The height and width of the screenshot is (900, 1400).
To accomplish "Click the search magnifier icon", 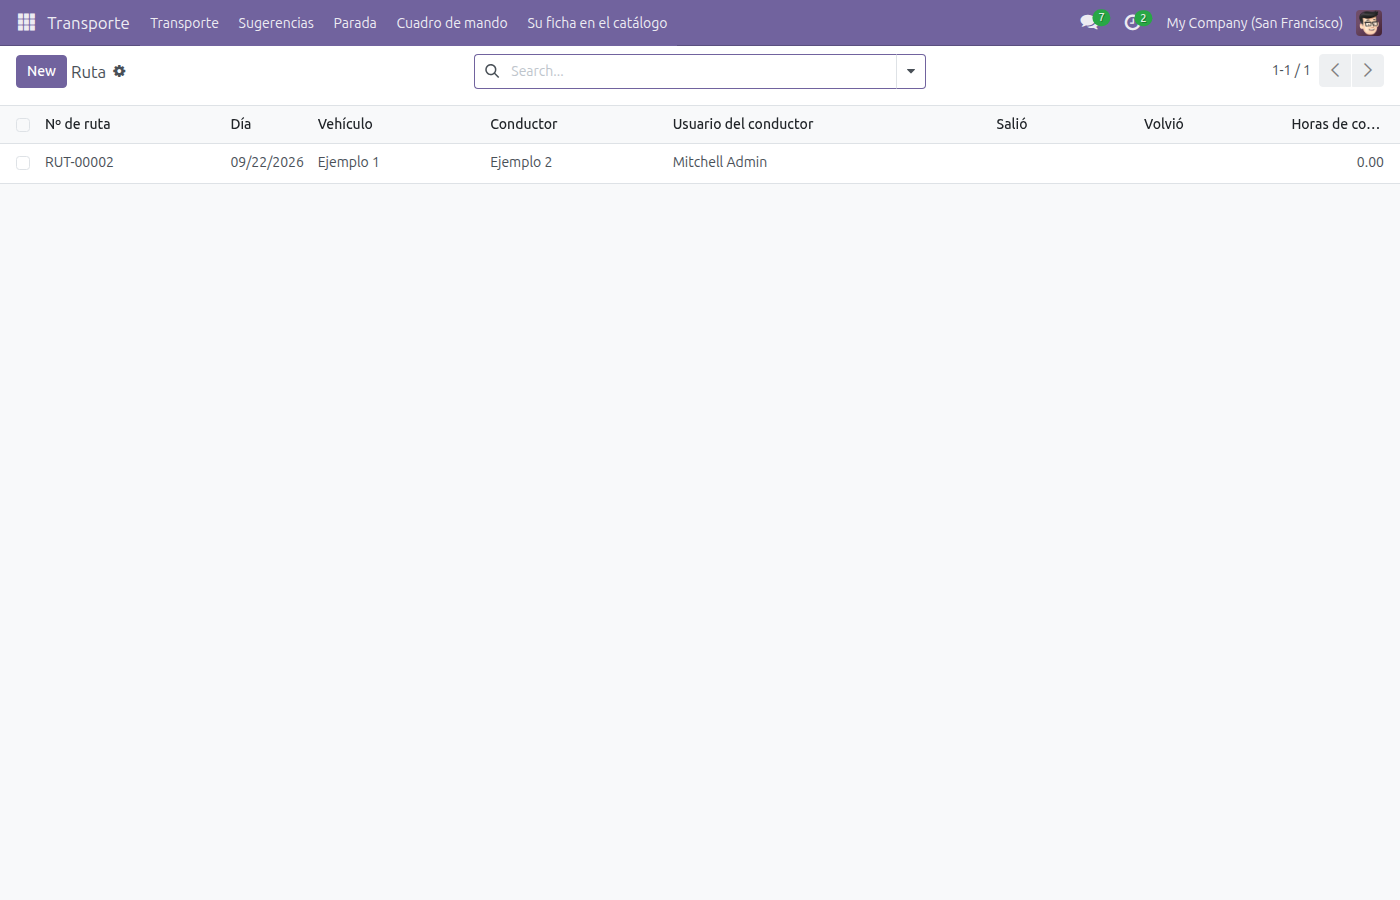I will (x=492, y=71).
